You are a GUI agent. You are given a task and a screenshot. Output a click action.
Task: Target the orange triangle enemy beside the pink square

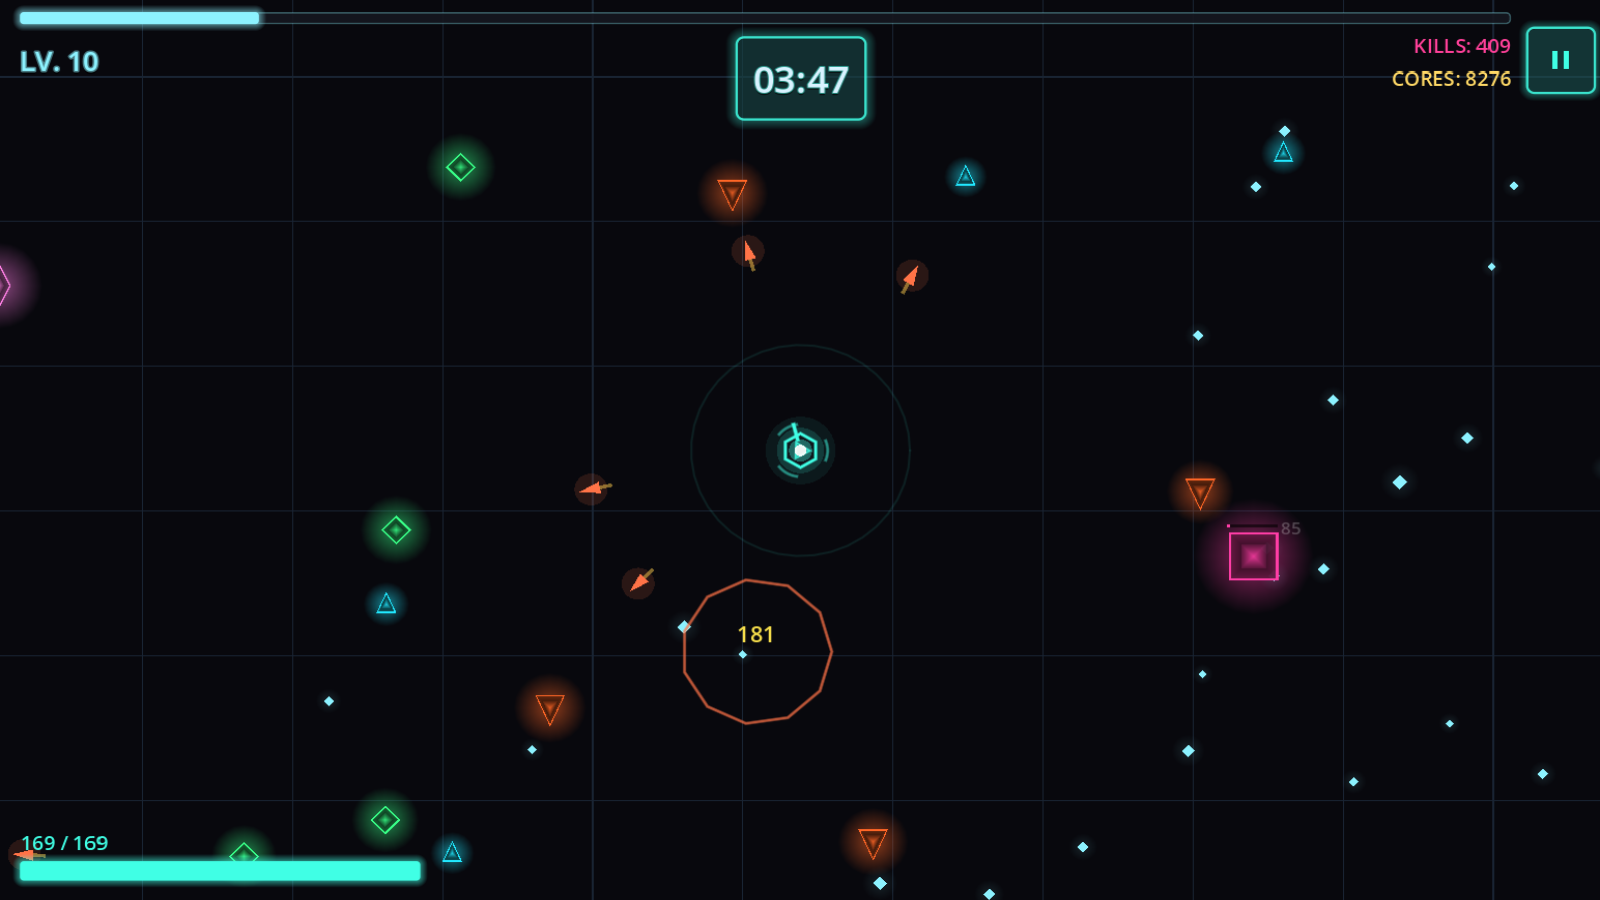pos(1200,493)
